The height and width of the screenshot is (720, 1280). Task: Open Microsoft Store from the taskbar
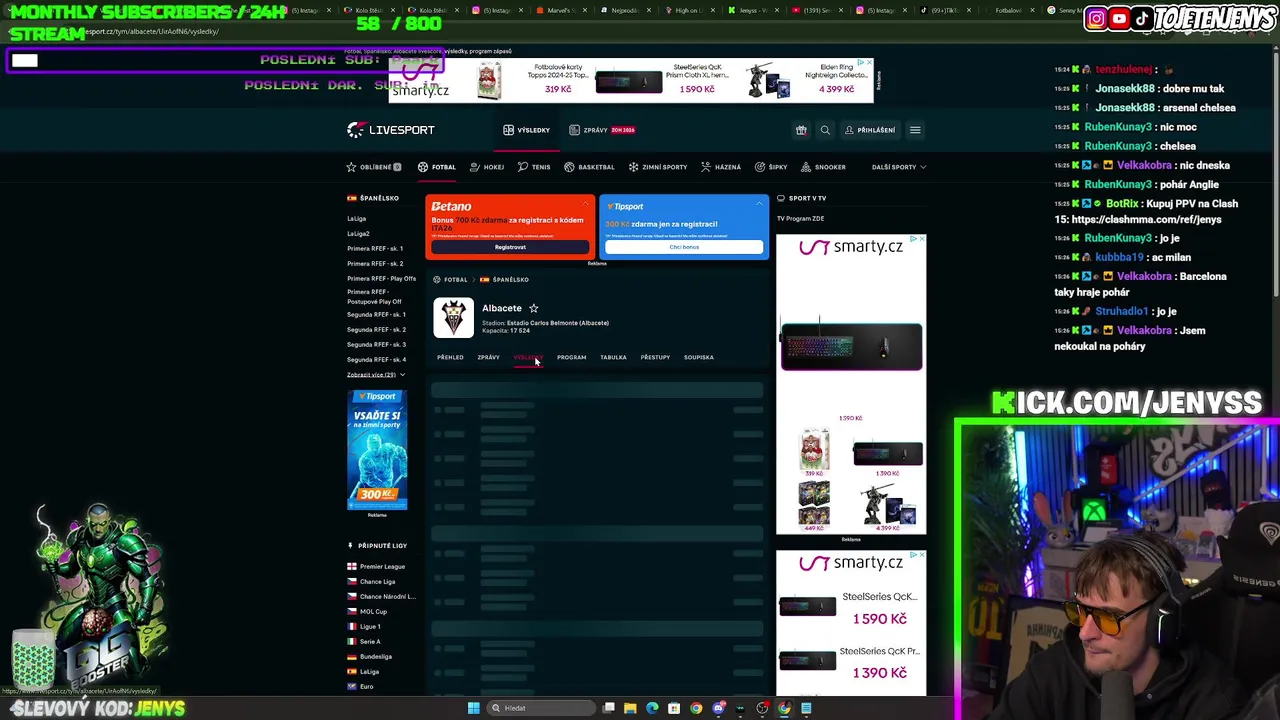(674, 708)
